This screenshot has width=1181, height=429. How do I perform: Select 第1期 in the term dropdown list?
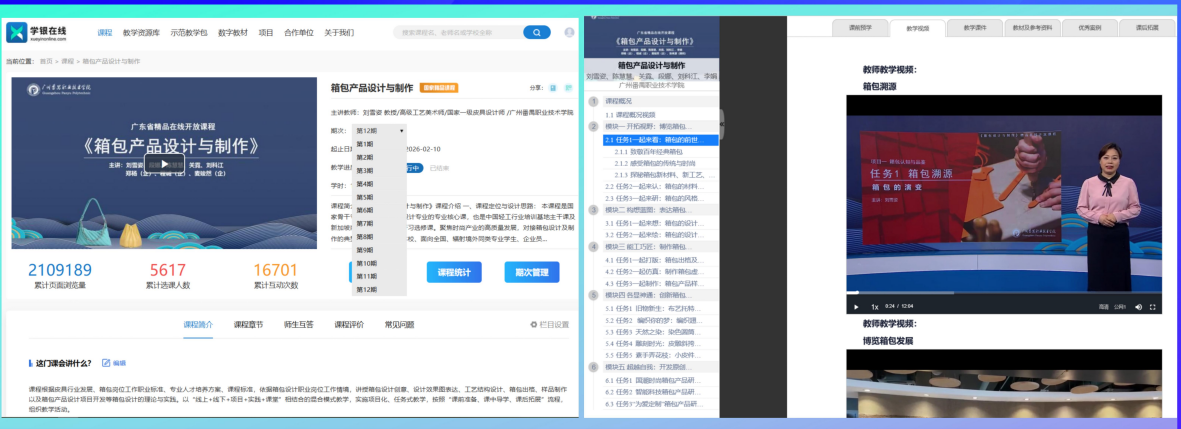pyautogui.click(x=380, y=144)
